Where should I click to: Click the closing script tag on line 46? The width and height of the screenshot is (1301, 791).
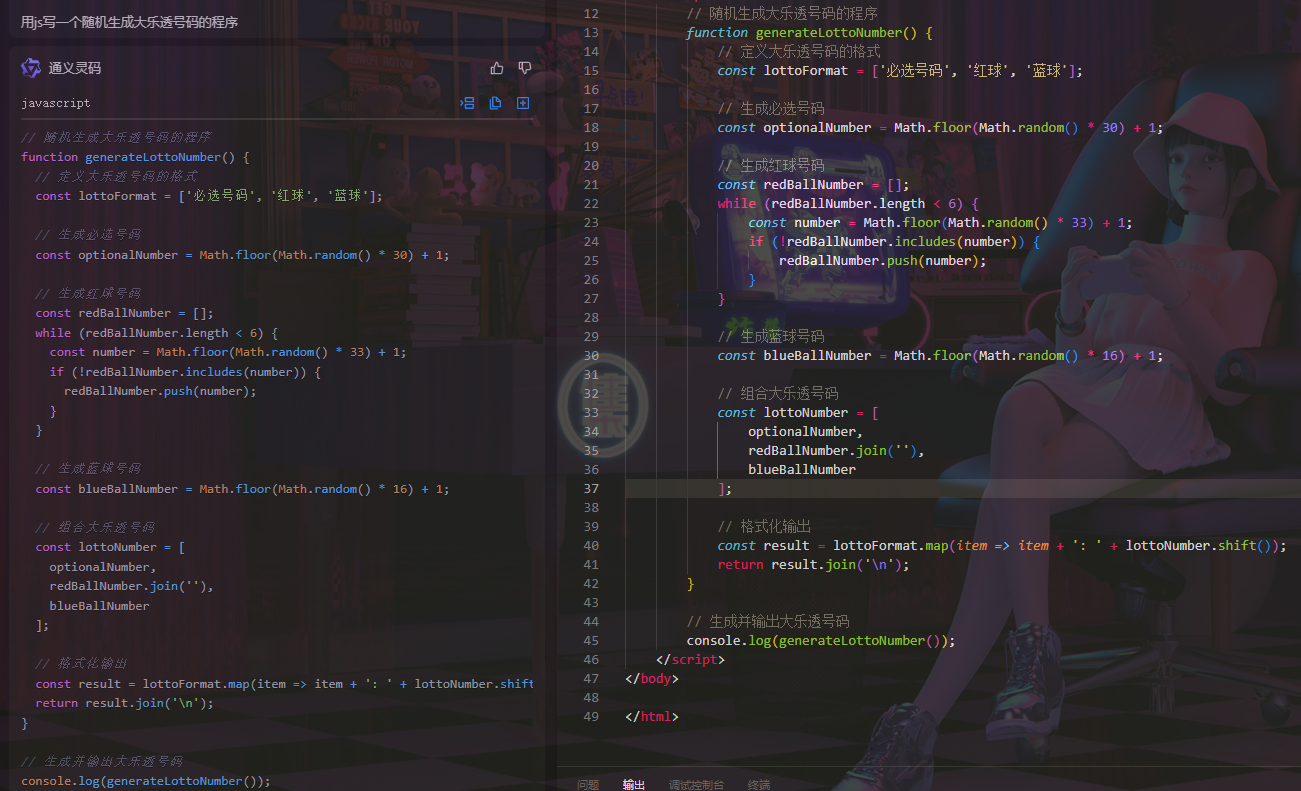(690, 659)
